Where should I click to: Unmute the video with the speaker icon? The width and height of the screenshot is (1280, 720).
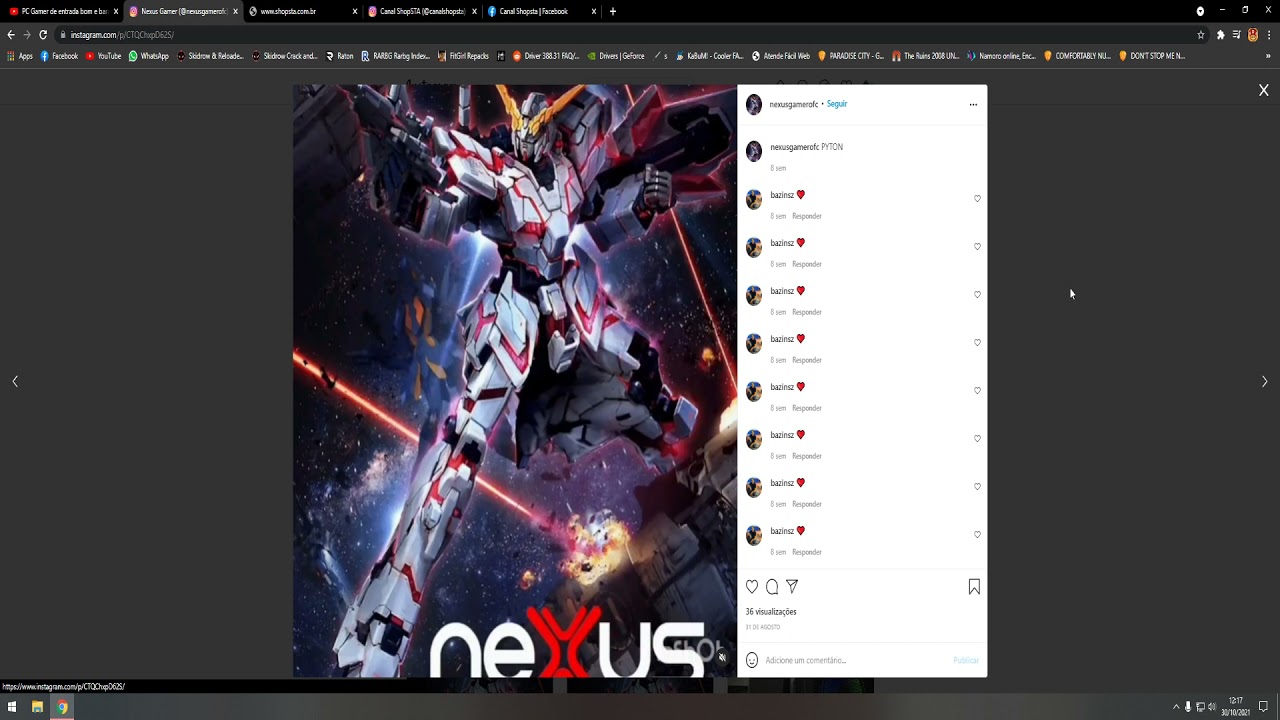tap(722, 657)
